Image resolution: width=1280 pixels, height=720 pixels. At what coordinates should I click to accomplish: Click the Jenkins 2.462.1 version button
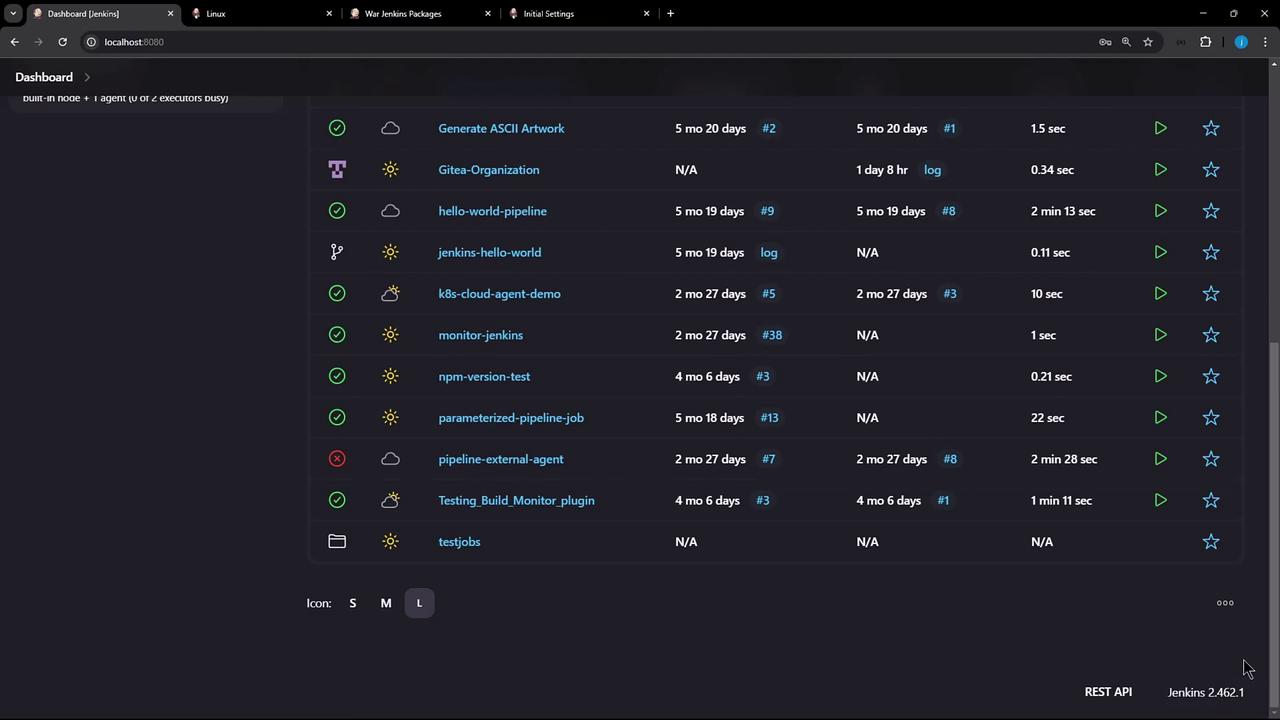point(1206,692)
